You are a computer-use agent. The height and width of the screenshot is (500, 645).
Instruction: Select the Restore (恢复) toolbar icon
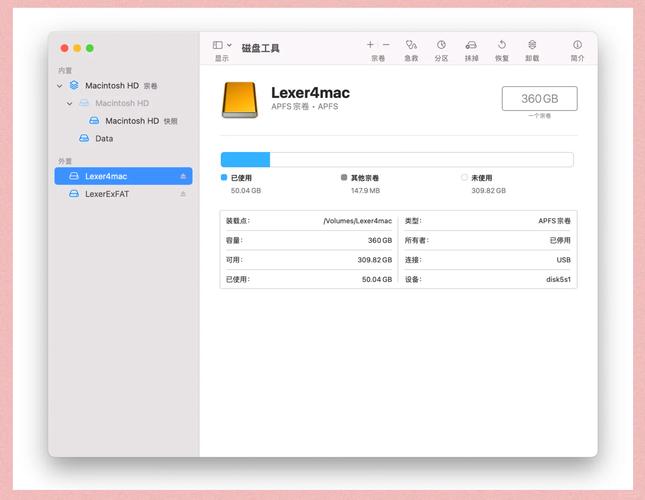click(x=502, y=44)
